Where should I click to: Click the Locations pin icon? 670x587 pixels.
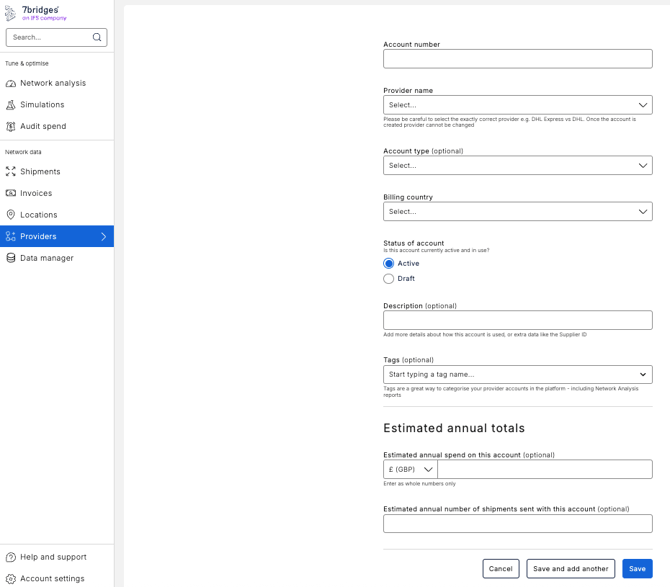[x=11, y=215]
